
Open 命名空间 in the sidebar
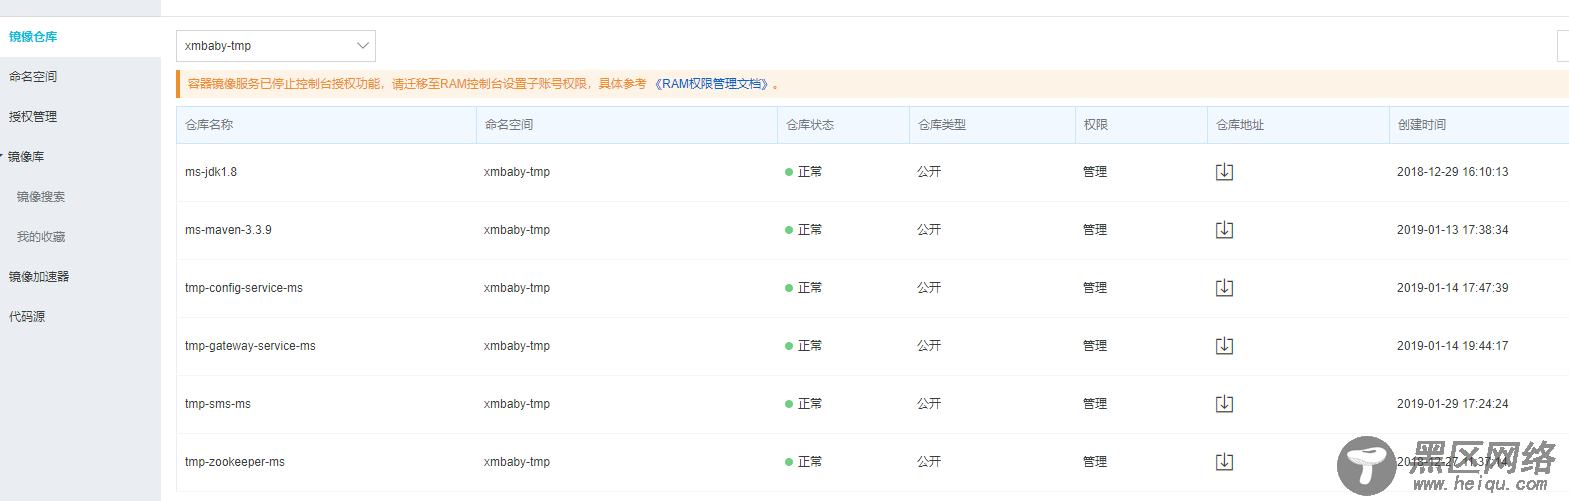point(33,77)
